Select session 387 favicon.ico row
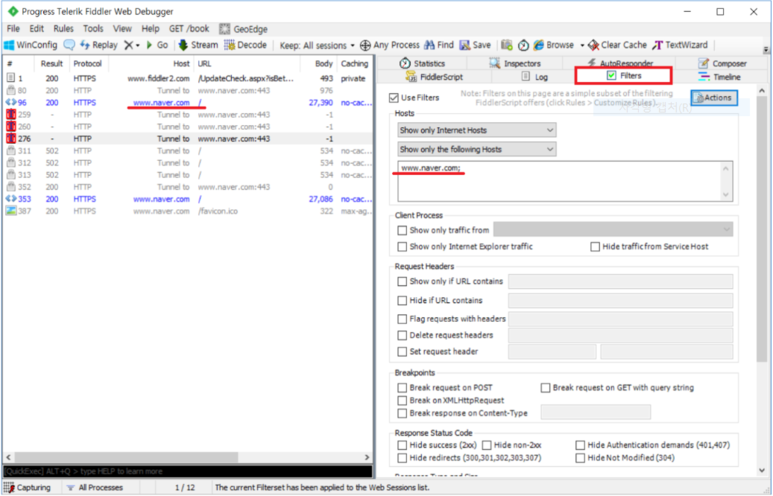The width and height of the screenshot is (773, 496). point(188,211)
